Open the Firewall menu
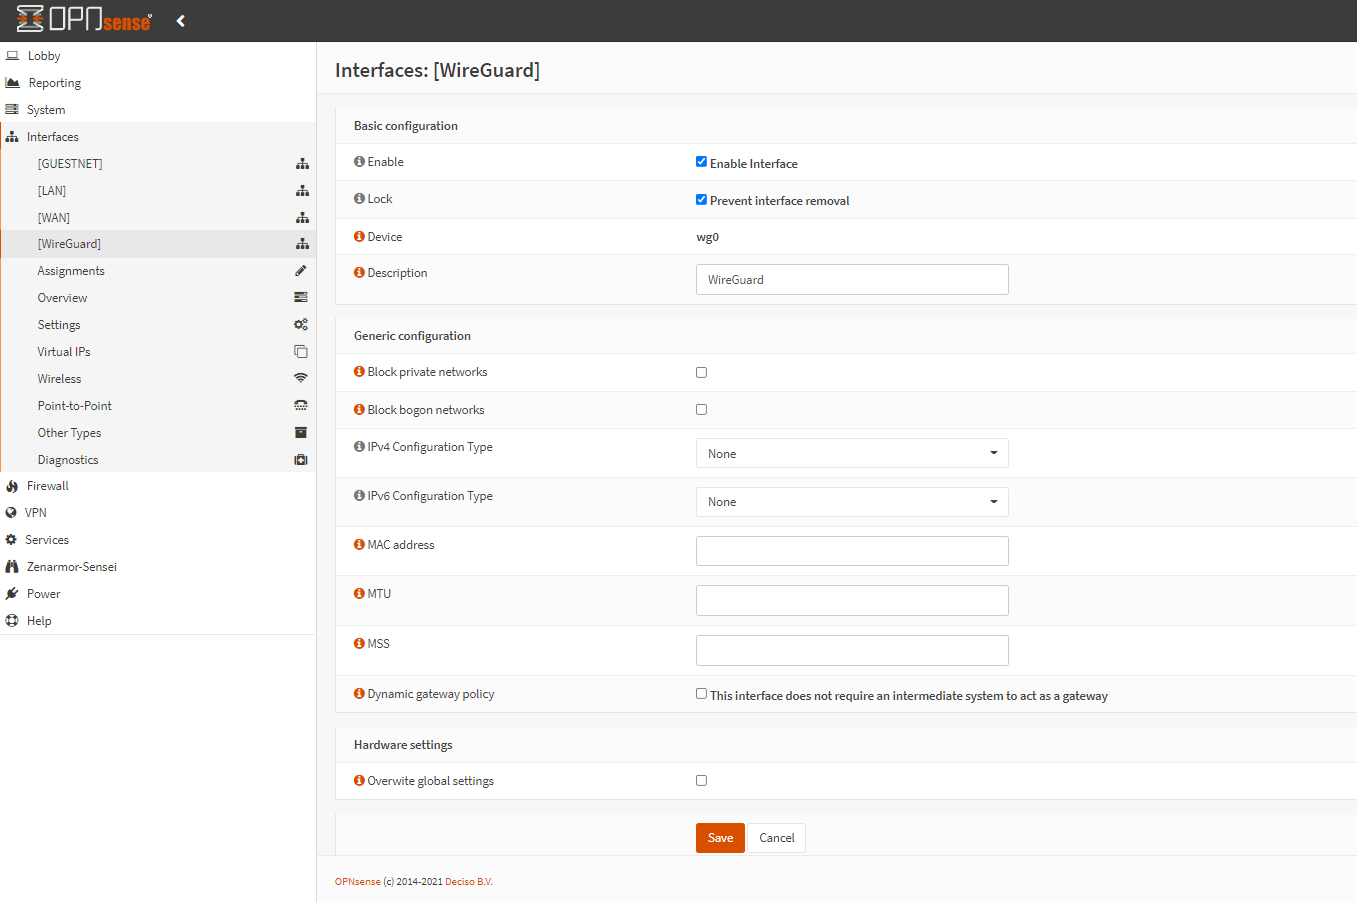 tap(46, 485)
